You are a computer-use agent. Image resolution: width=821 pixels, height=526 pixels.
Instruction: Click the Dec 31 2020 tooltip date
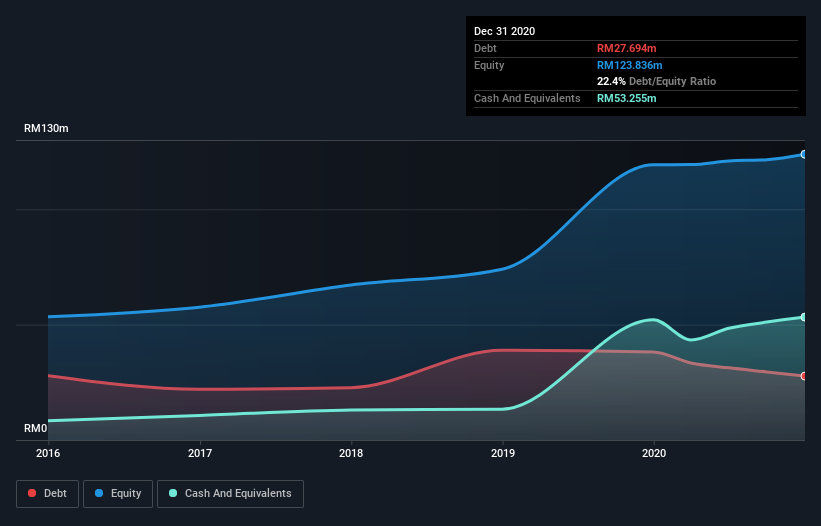click(504, 31)
